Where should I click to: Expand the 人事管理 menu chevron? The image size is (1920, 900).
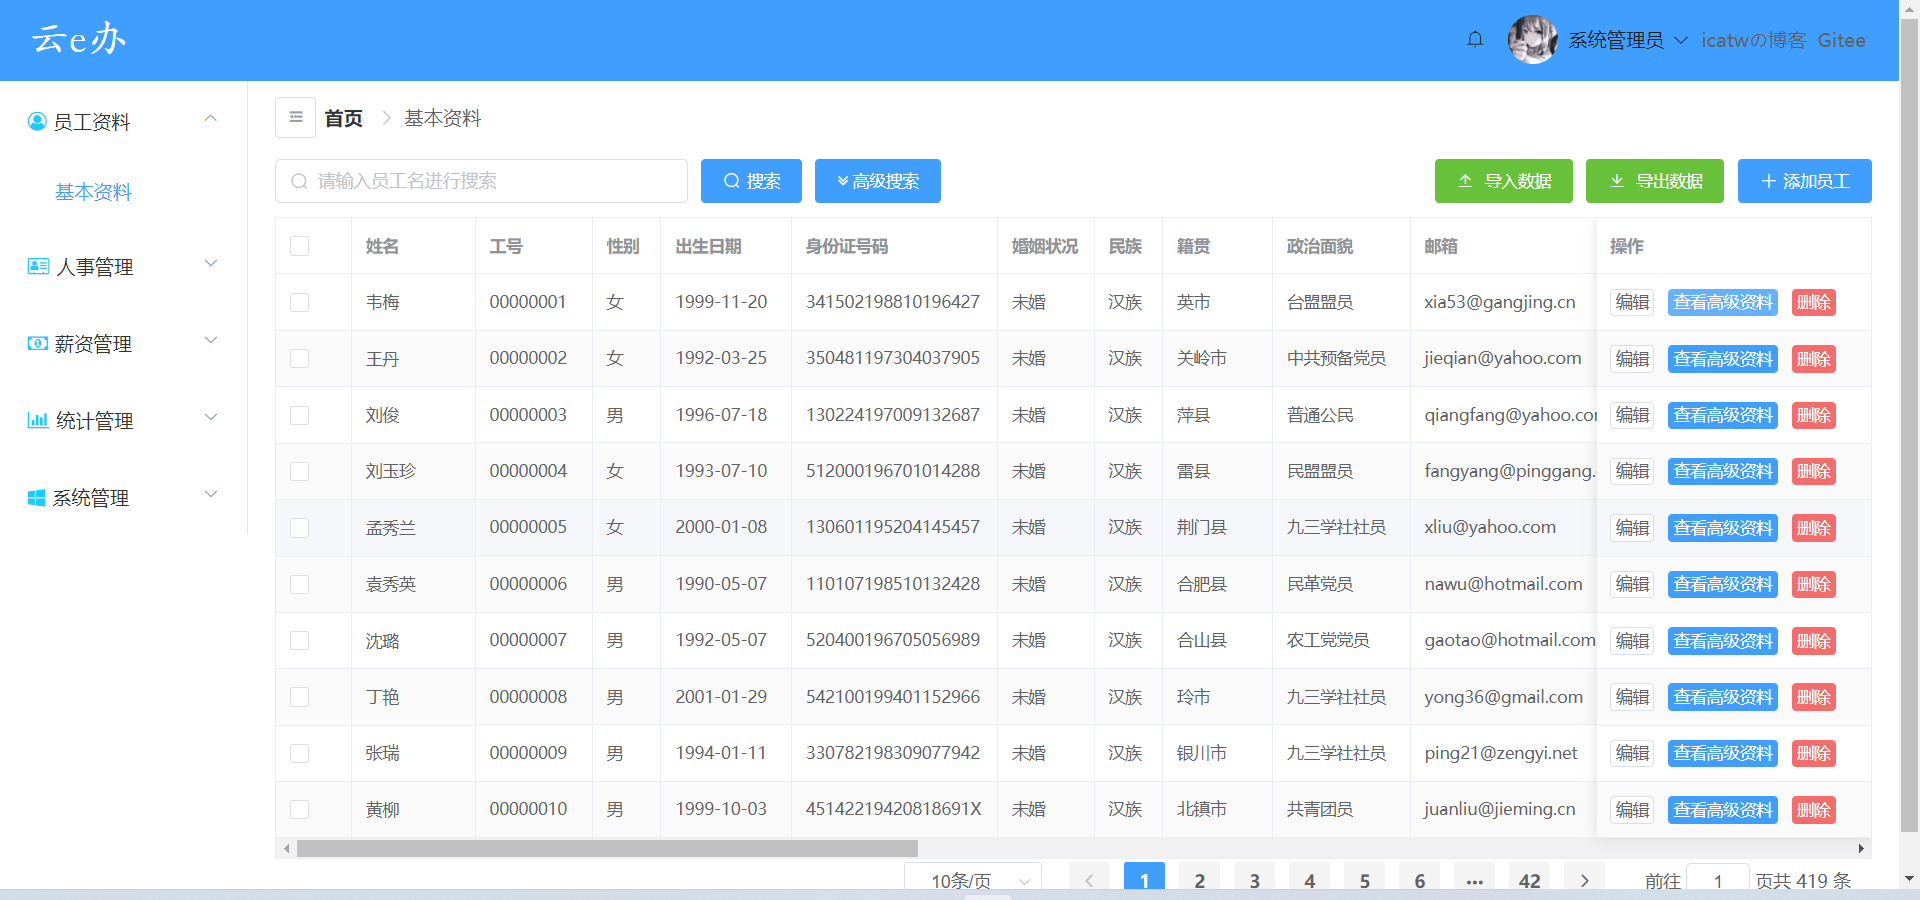[211, 263]
